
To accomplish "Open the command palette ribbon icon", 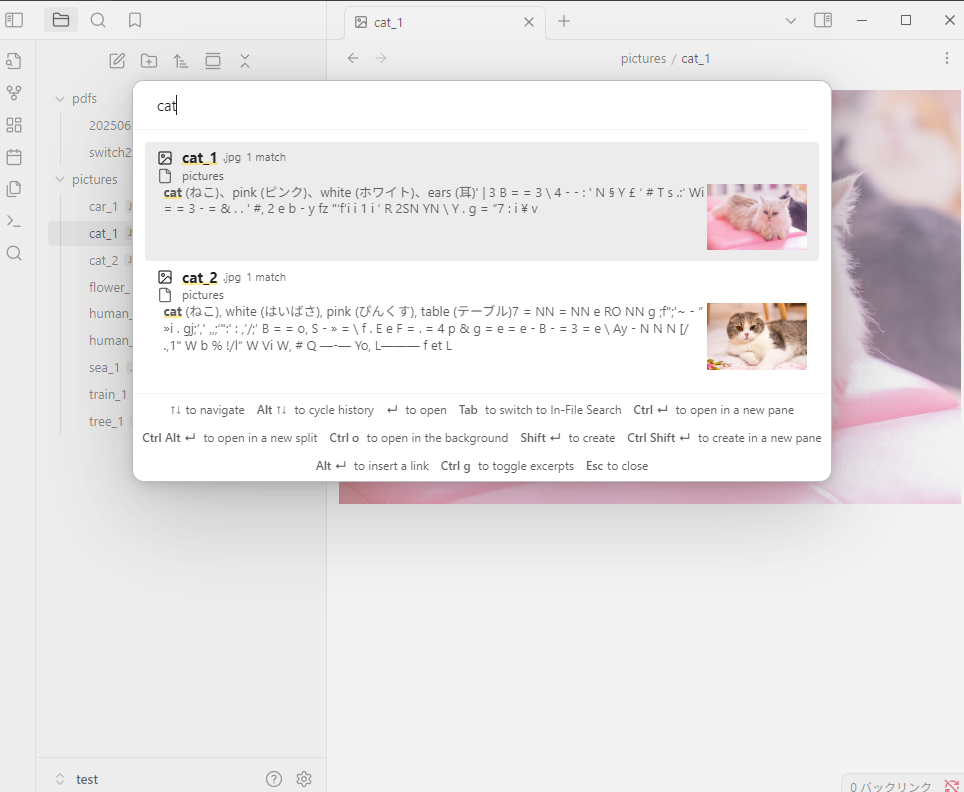I will (14, 221).
